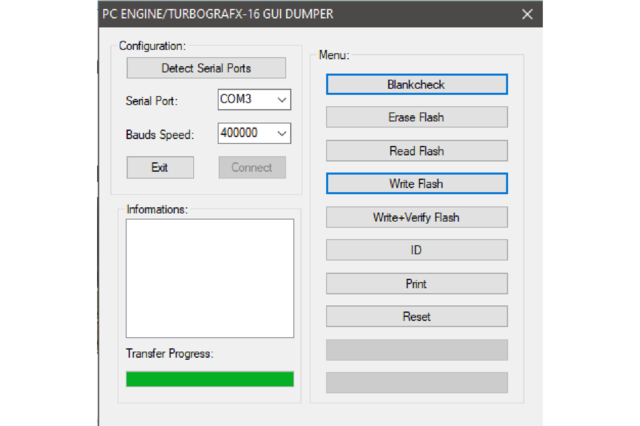Click the window title bar text

(218, 14)
